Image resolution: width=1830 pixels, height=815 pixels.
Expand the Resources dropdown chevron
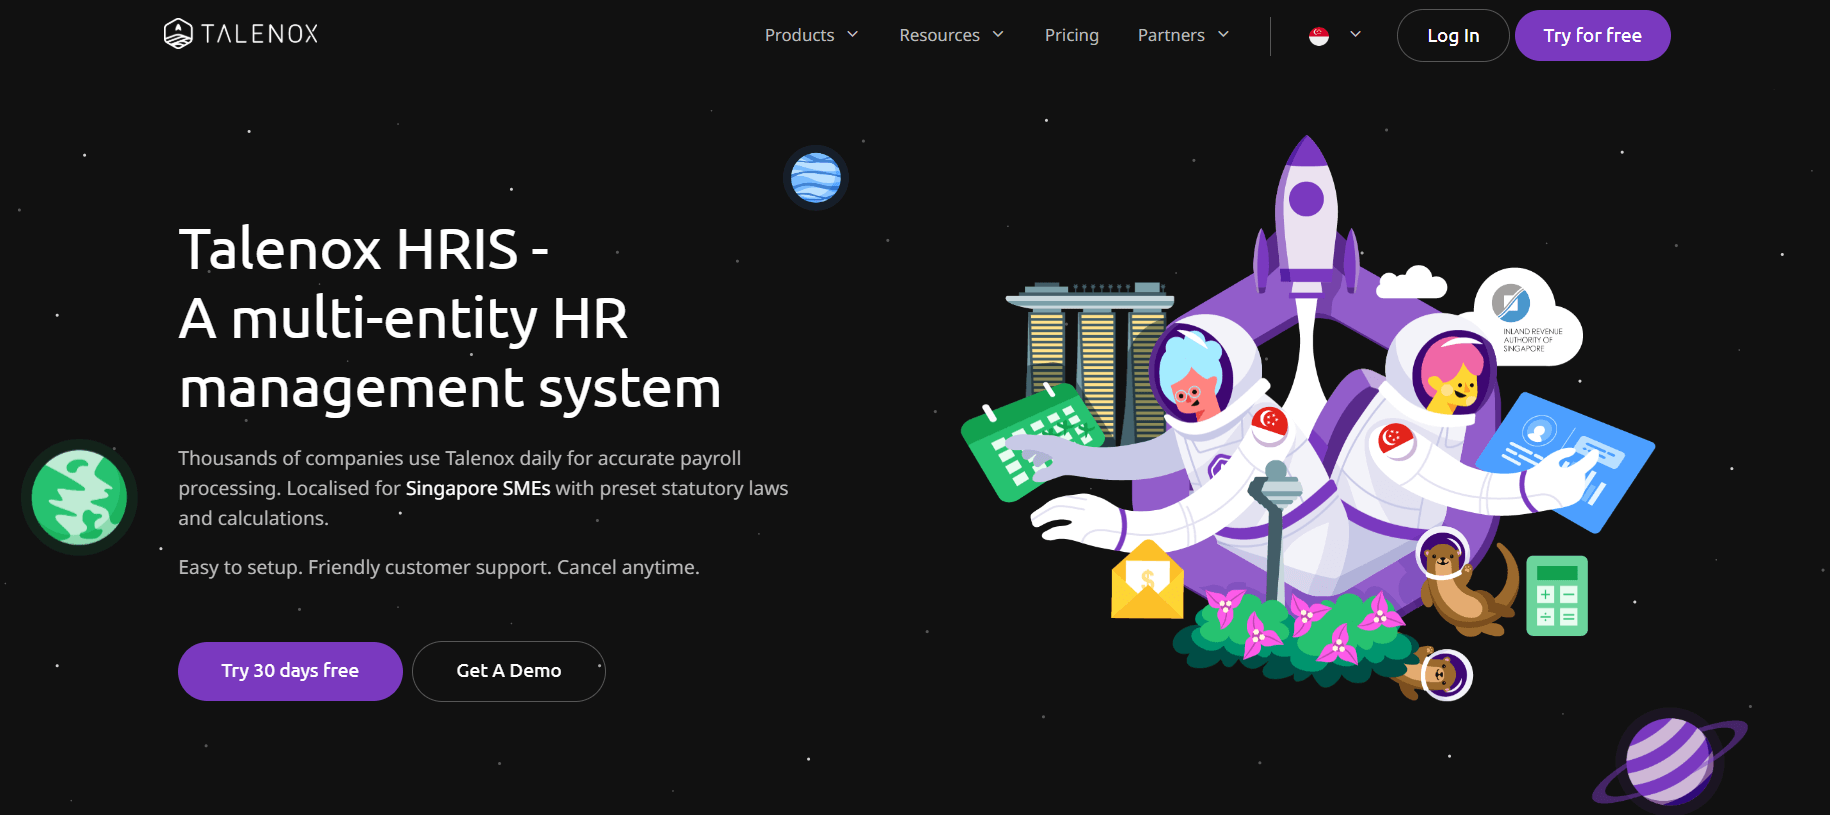tap(998, 35)
